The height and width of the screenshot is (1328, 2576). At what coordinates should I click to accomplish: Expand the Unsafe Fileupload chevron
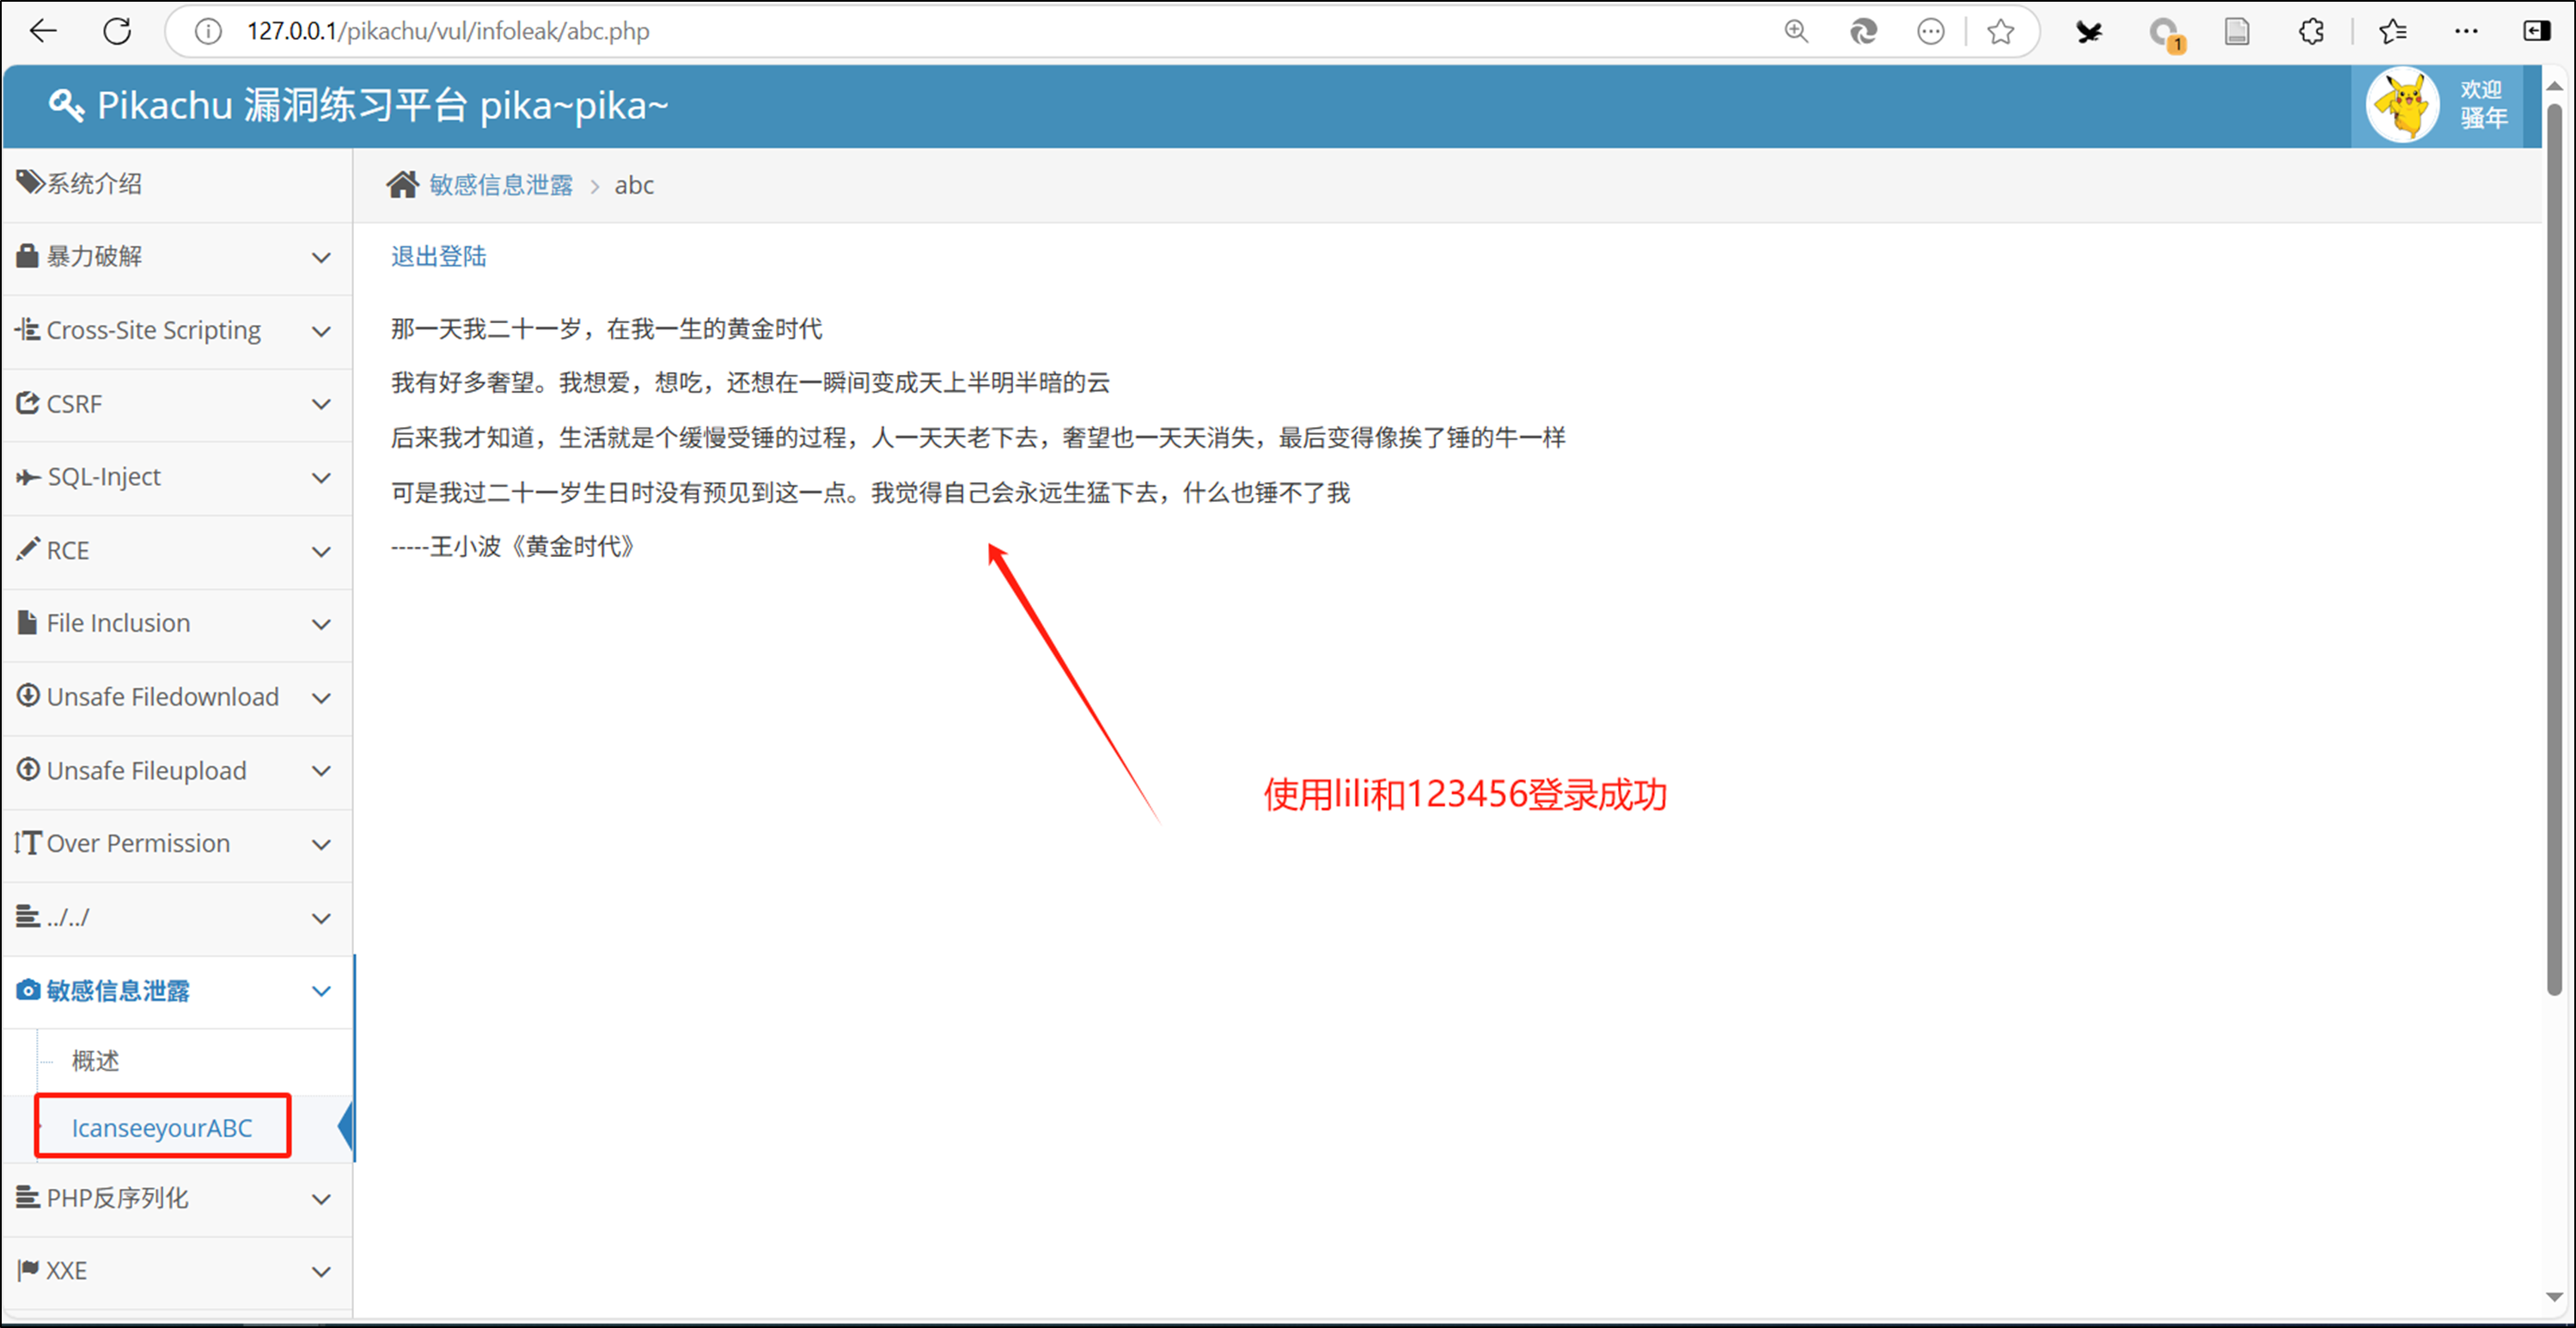click(x=321, y=771)
